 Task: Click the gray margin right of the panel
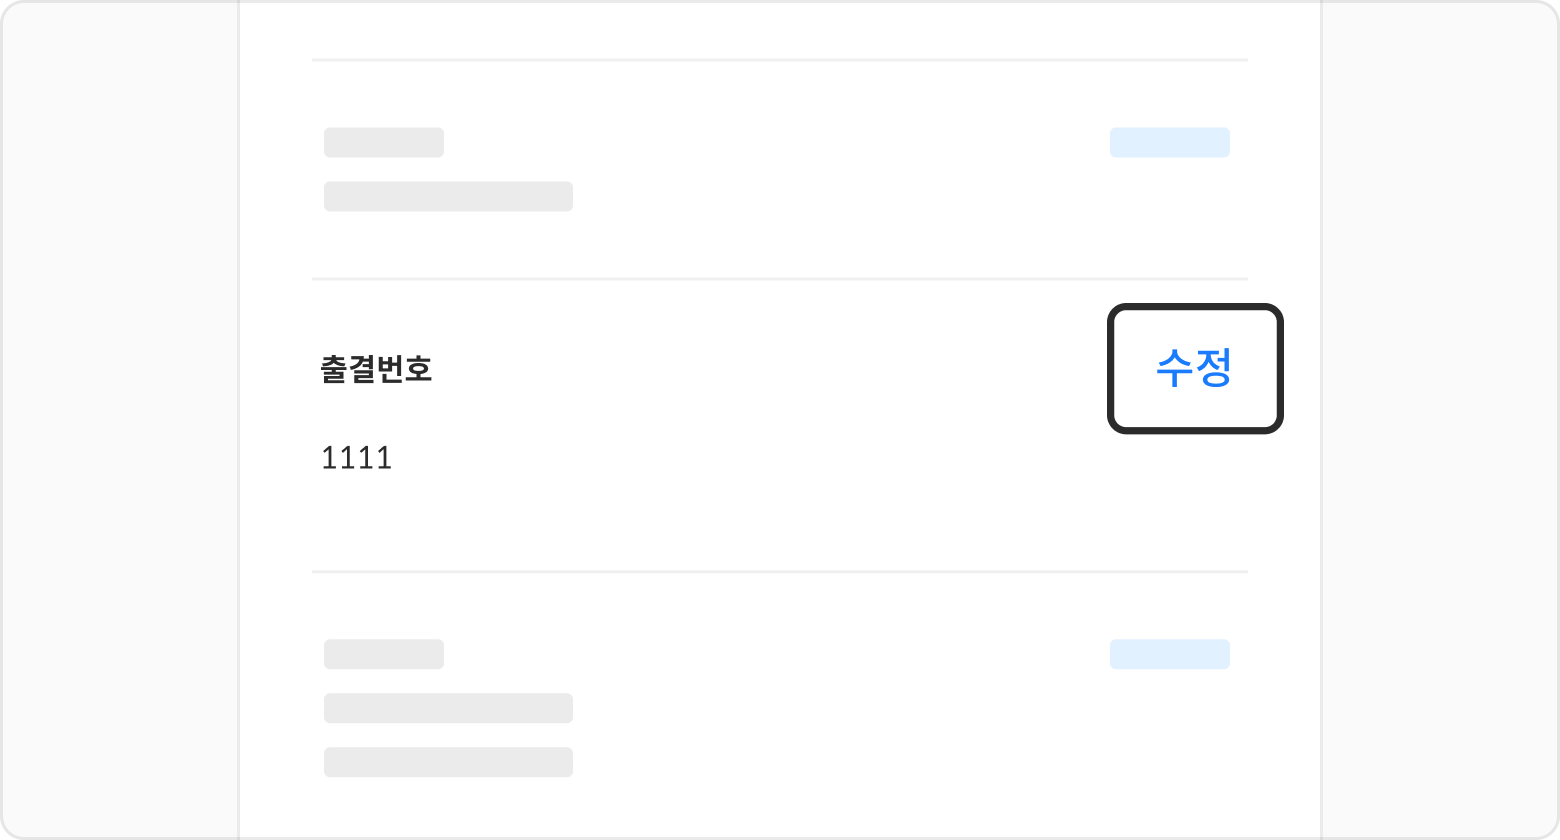coord(1440,420)
